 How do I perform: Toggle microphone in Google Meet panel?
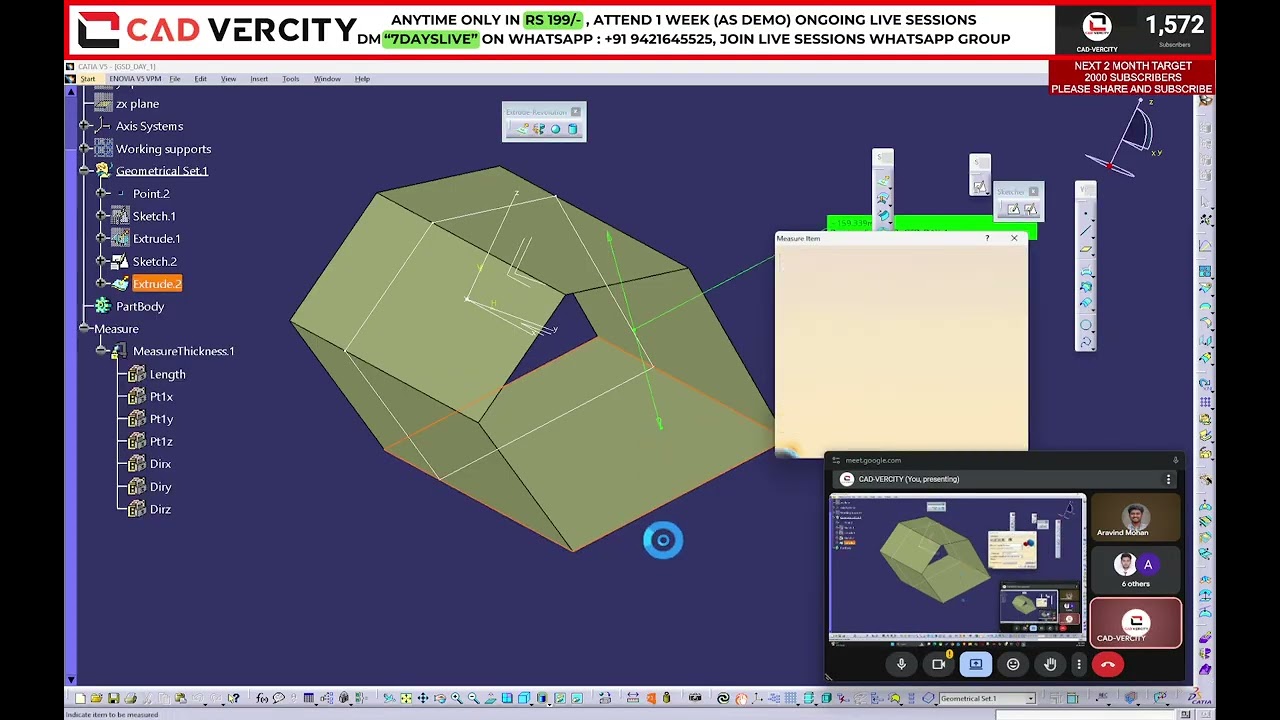coord(901,664)
